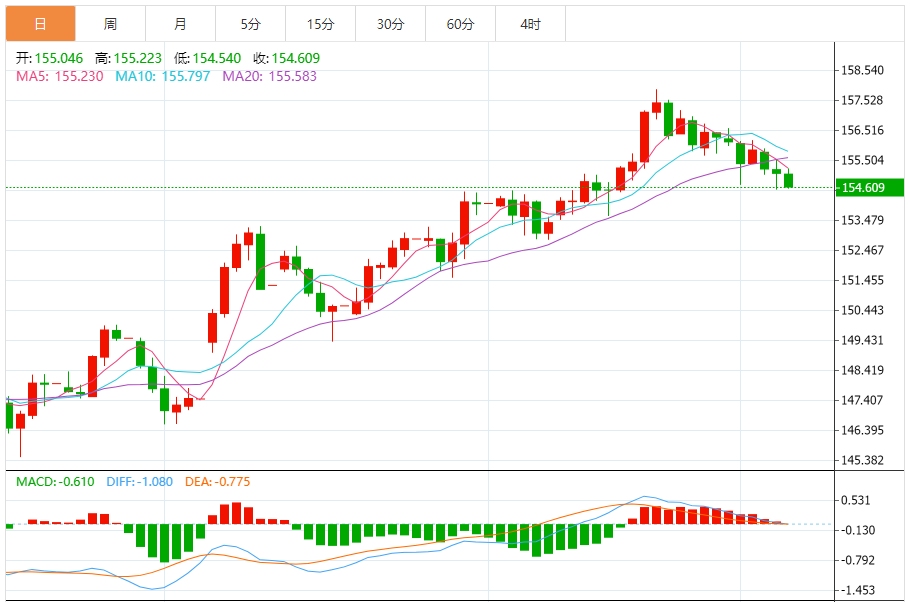This screenshot has width=910, height=602.
Task: Select the 日 daily chart tab
Action: (x=40, y=24)
